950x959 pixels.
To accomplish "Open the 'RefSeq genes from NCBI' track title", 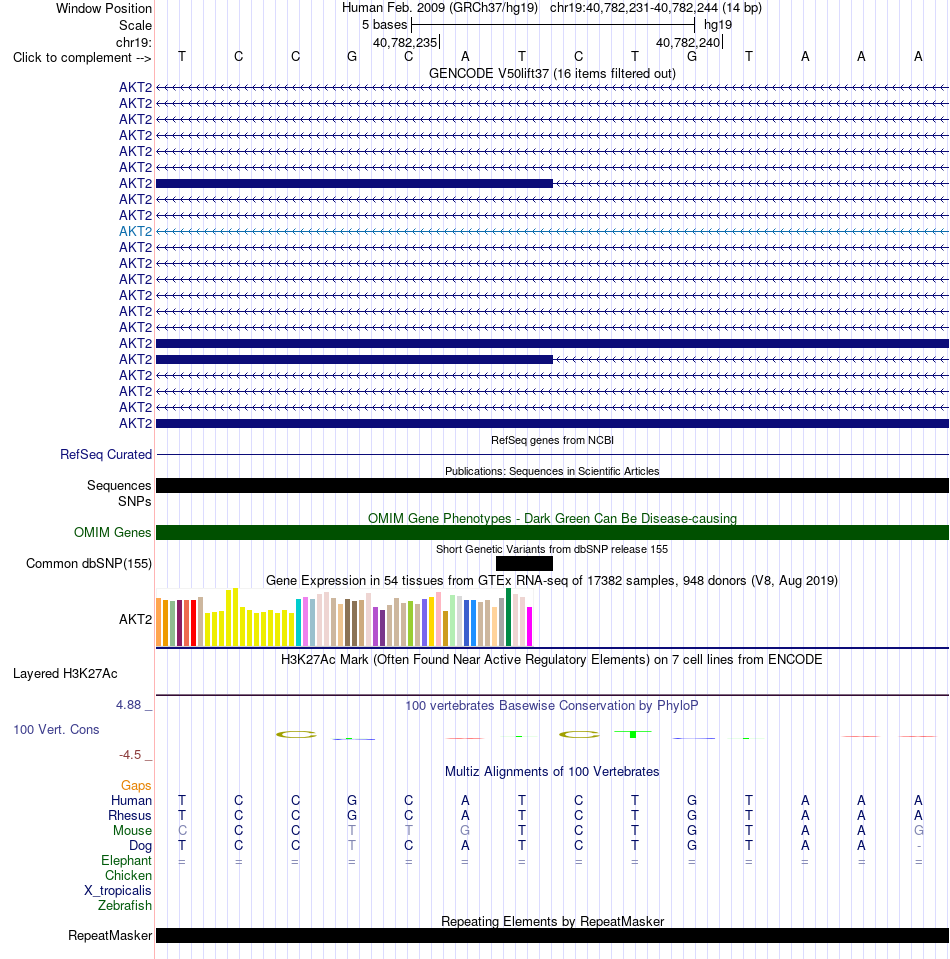I will coord(552,440).
